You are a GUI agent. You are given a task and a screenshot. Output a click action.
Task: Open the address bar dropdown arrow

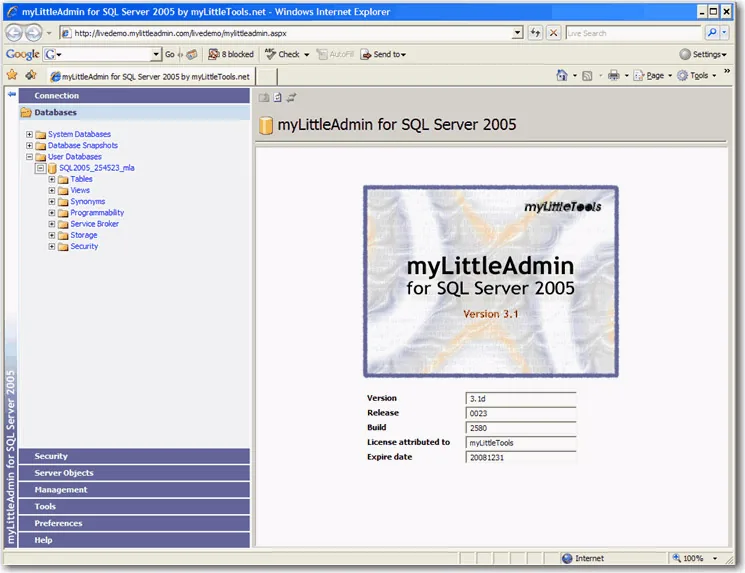coord(517,33)
